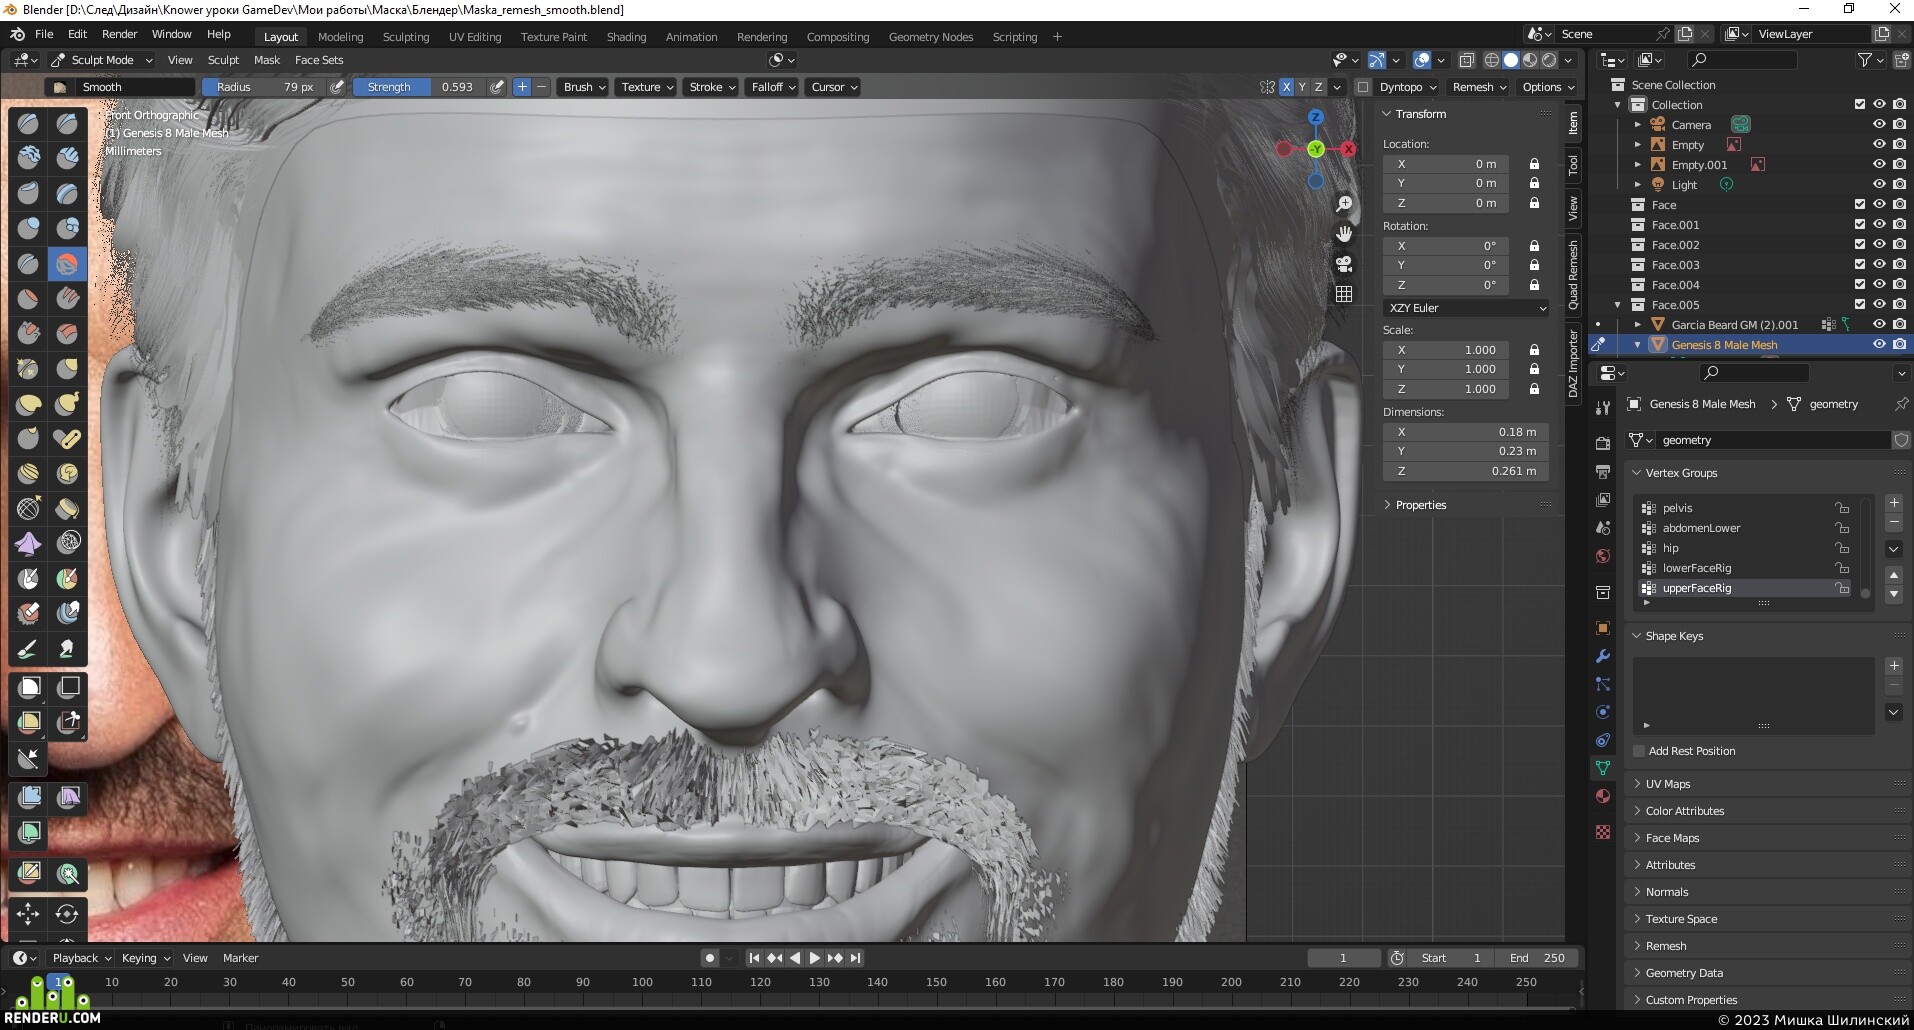Open the Remesh dropdown in header
Screen dimensions: 1914x1030
1479,87
